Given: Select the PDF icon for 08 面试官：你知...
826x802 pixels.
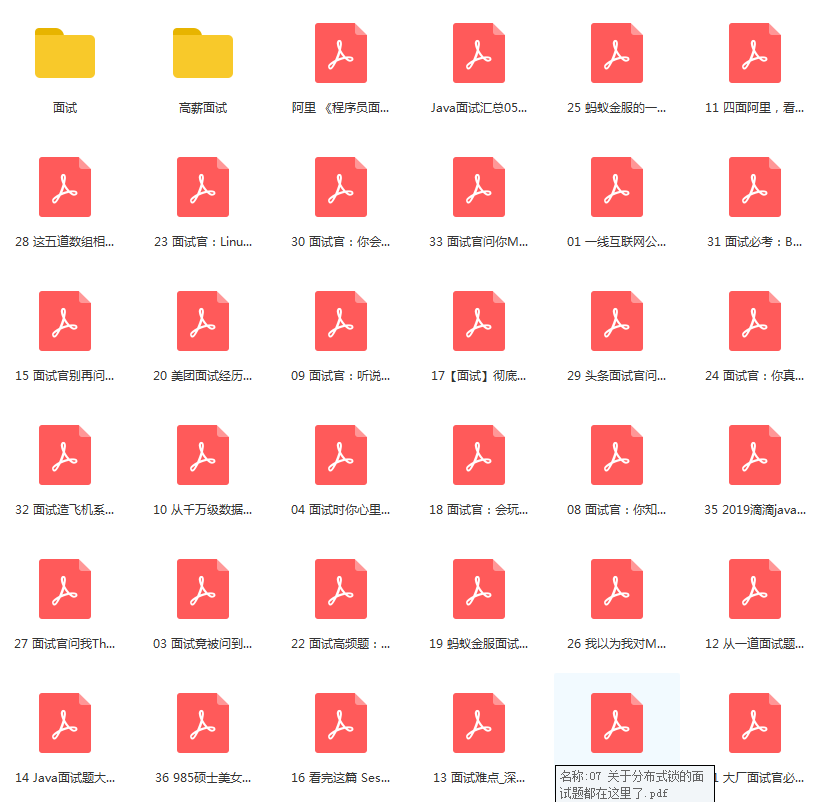Looking at the screenshot, I should tap(617, 455).
